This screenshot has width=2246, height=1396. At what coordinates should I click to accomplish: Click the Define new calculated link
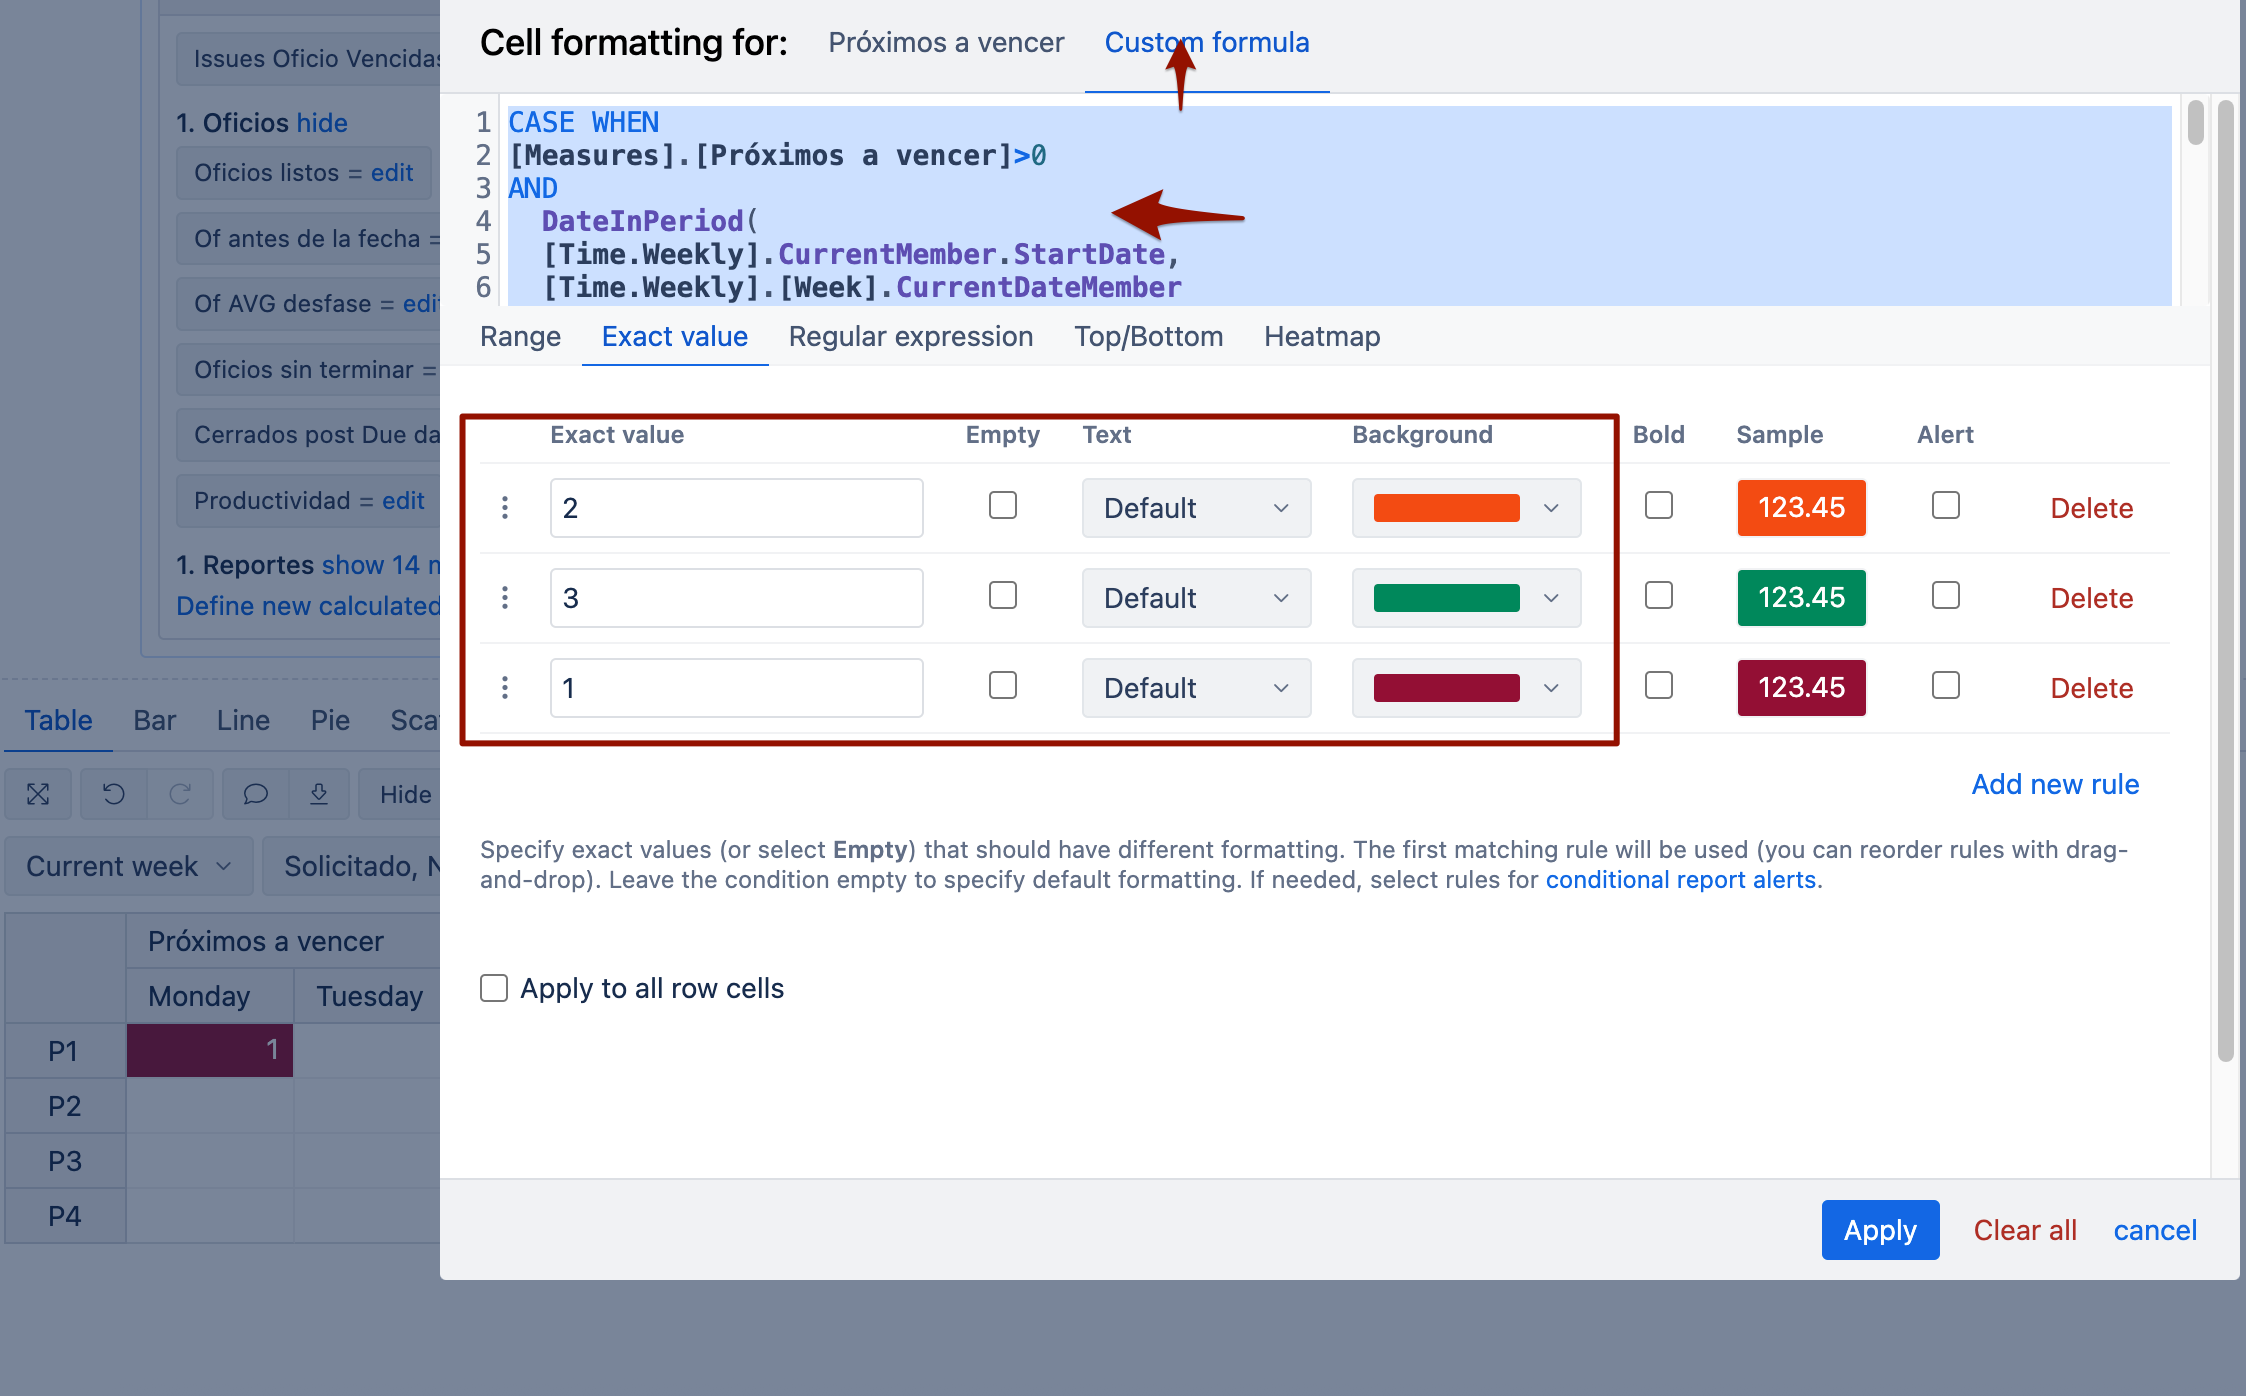click(308, 606)
